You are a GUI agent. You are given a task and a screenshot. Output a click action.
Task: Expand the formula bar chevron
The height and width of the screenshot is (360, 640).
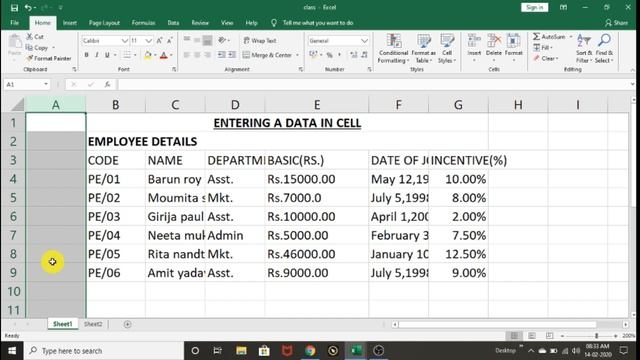[632, 84]
